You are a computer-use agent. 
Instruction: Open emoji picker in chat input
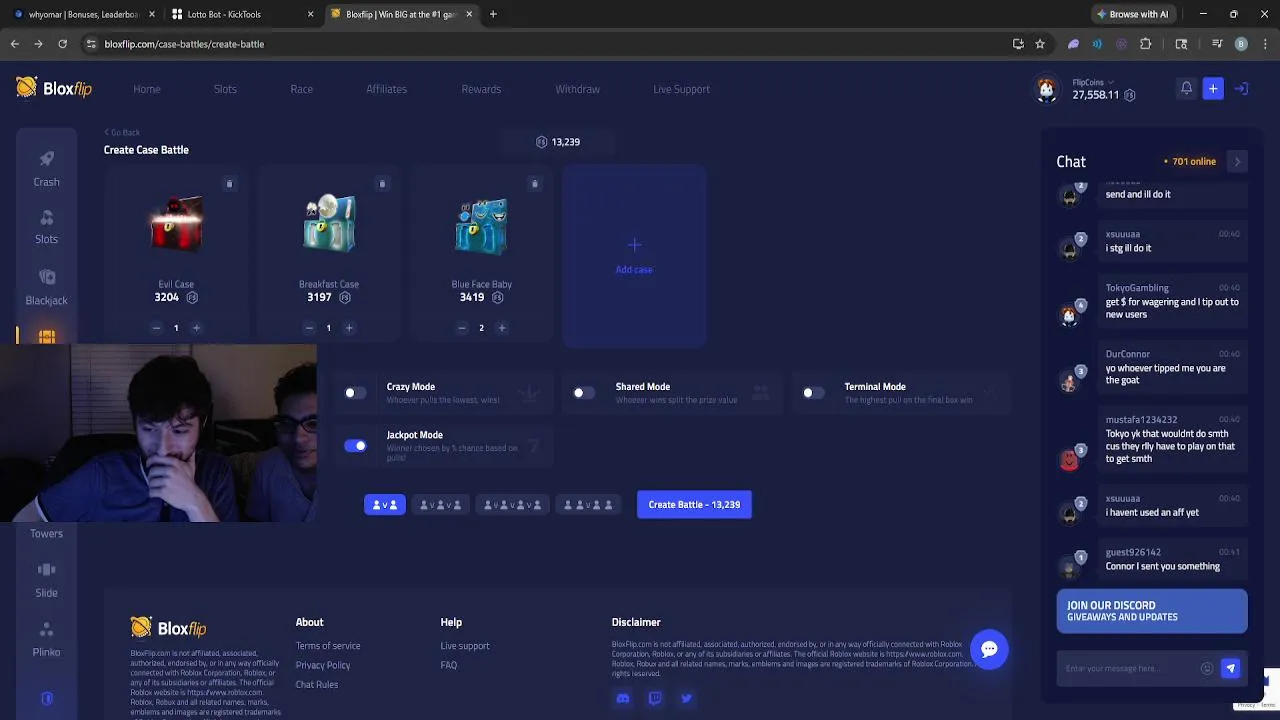tap(1207, 668)
